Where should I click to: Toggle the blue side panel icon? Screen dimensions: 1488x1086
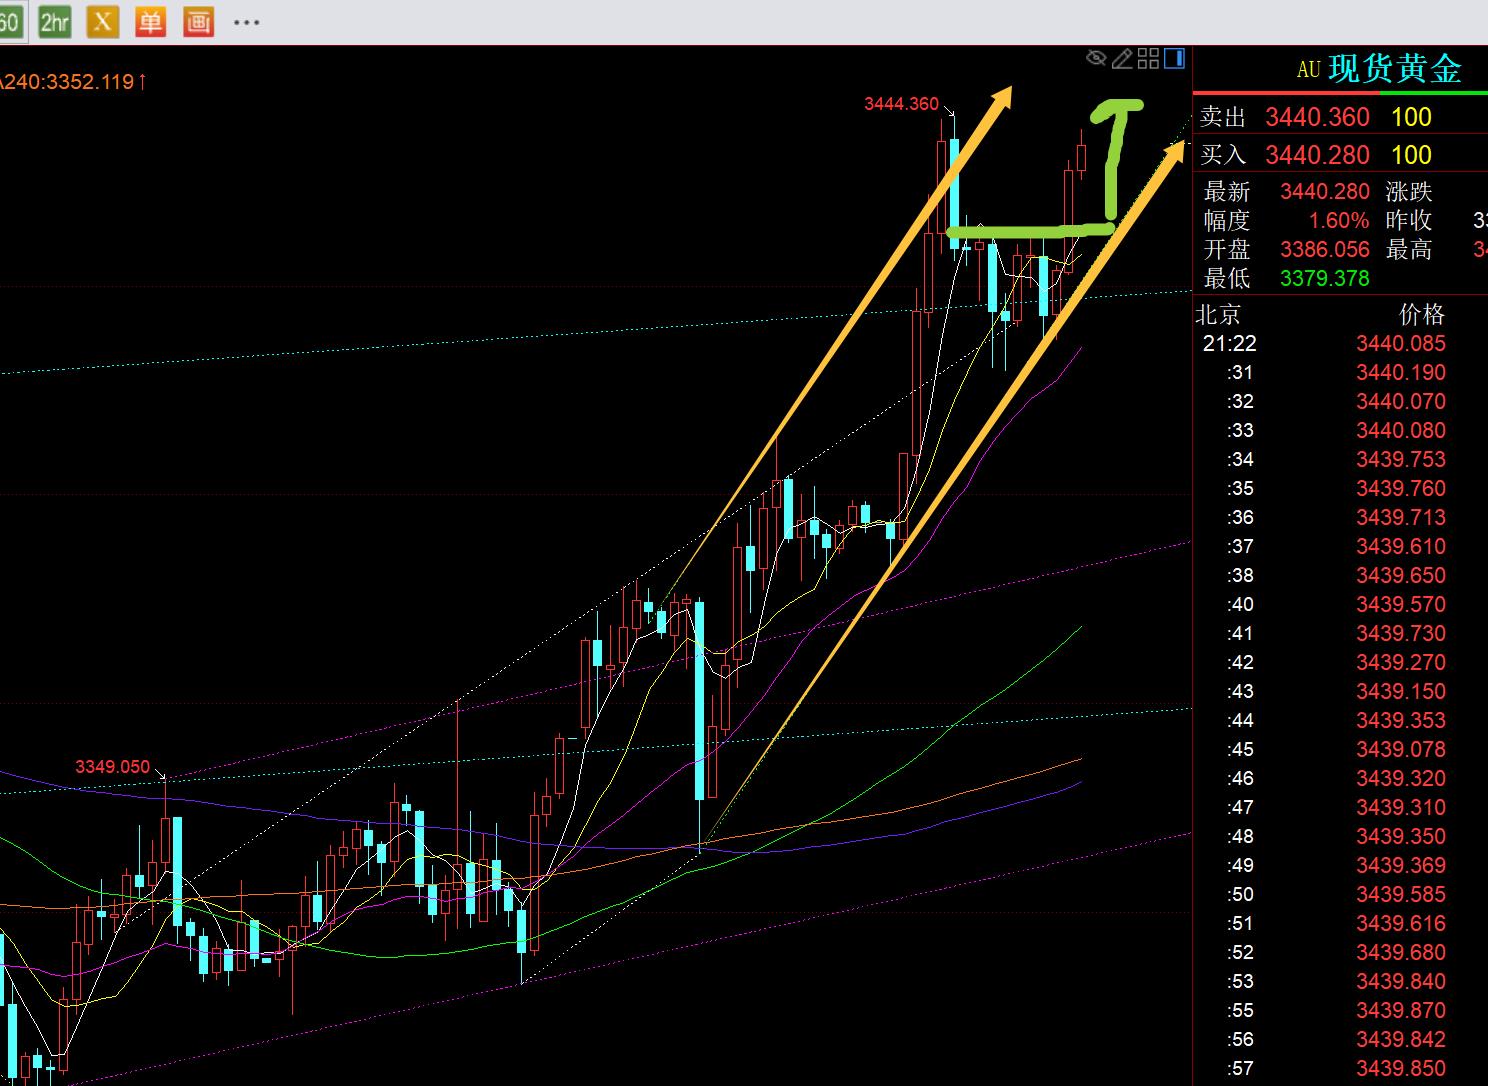tap(1174, 59)
